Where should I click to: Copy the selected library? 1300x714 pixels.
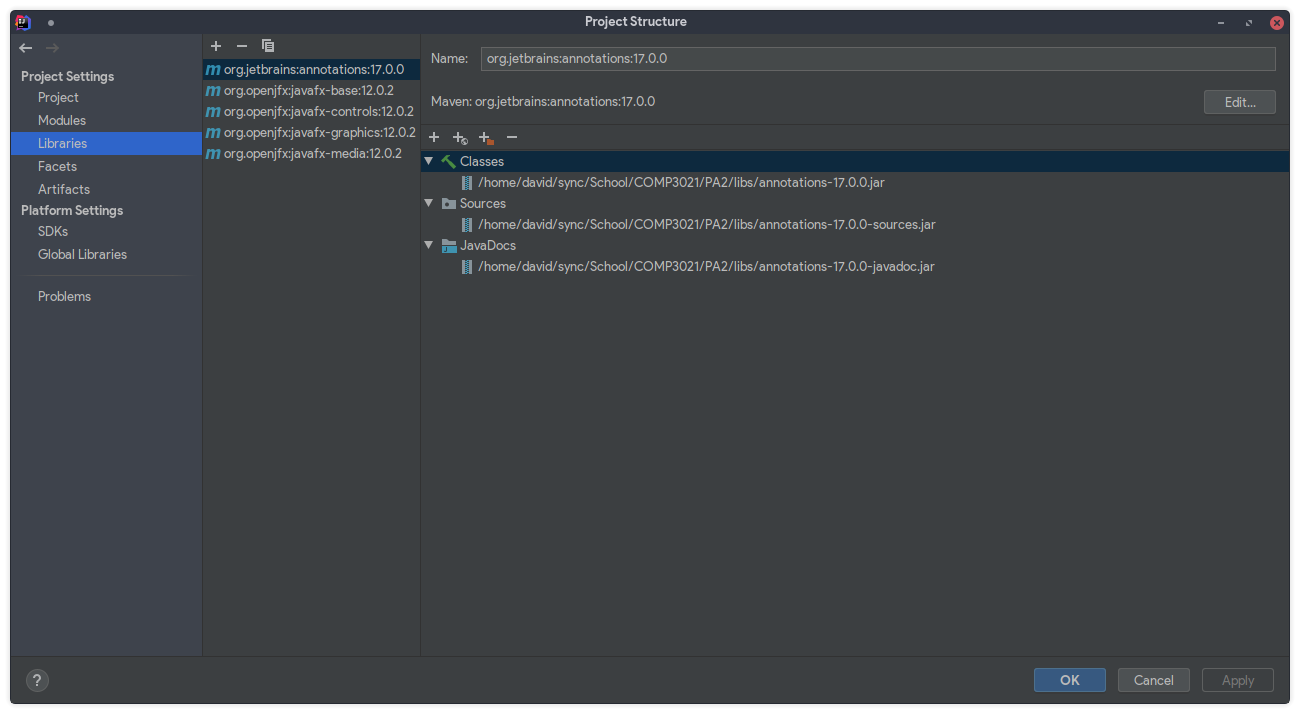[268, 46]
